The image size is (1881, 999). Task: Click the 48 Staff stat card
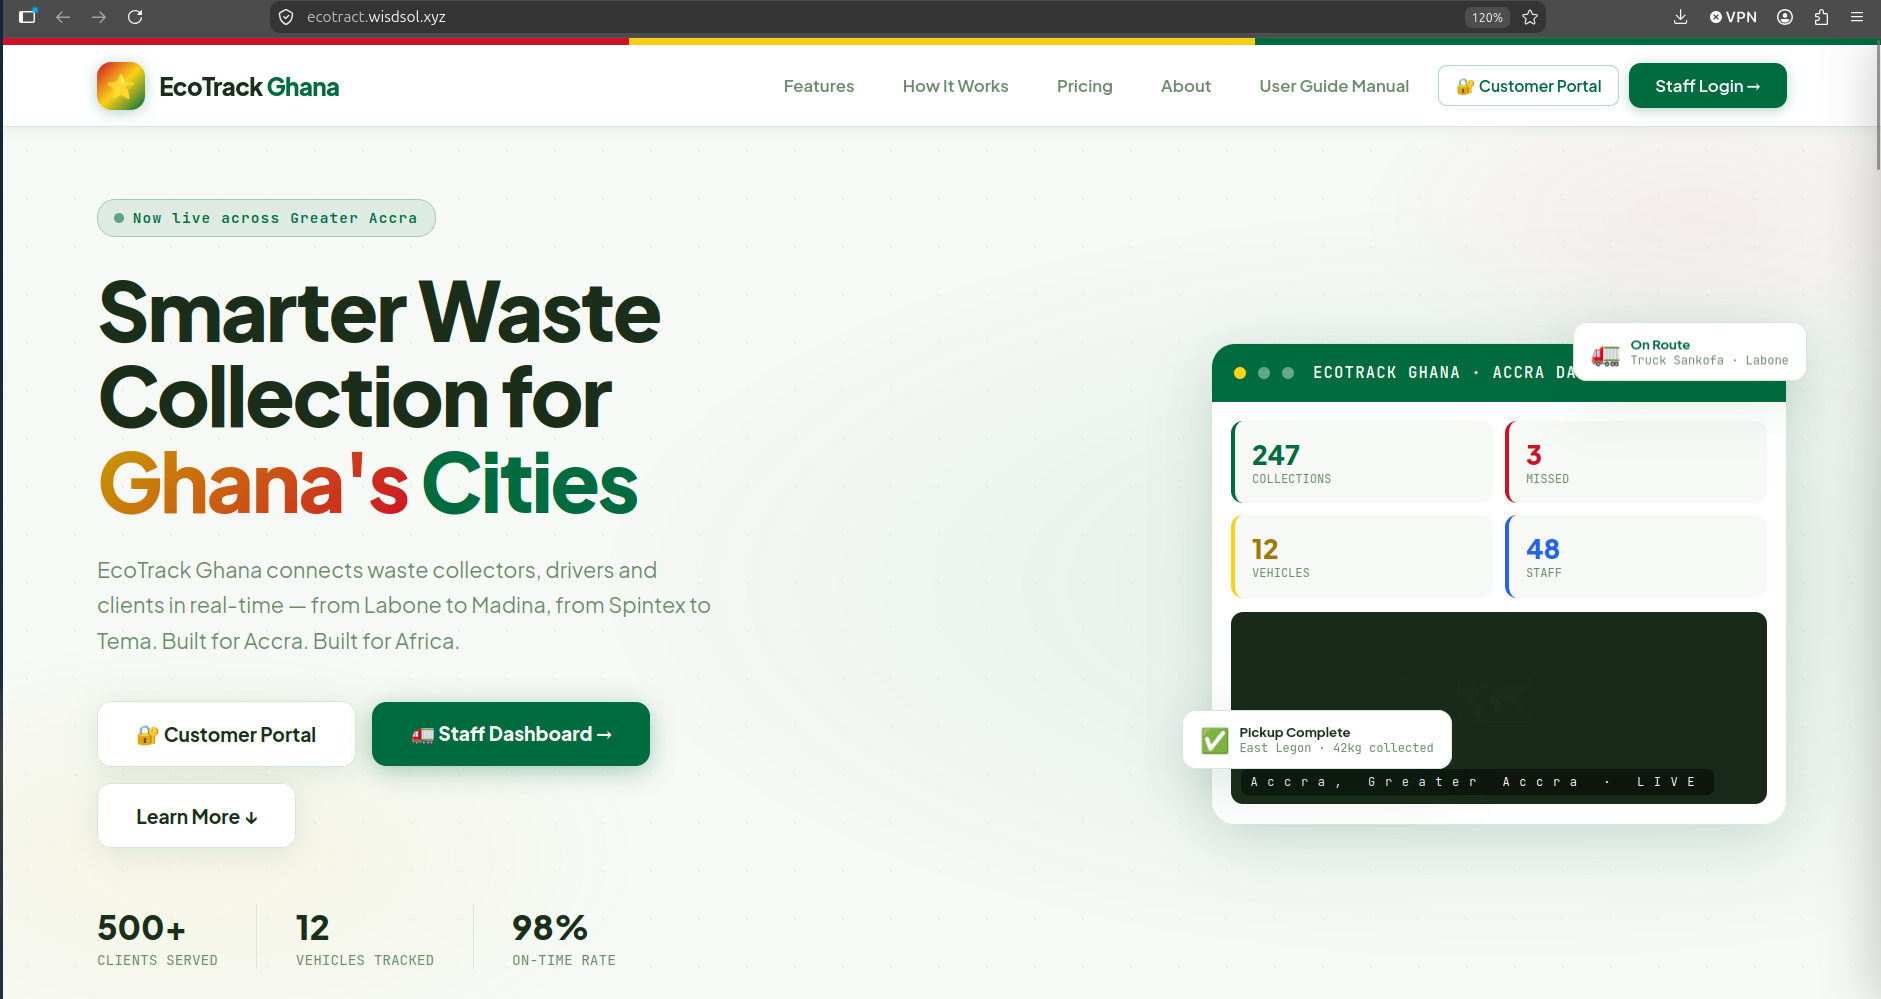tap(1636, 556)
